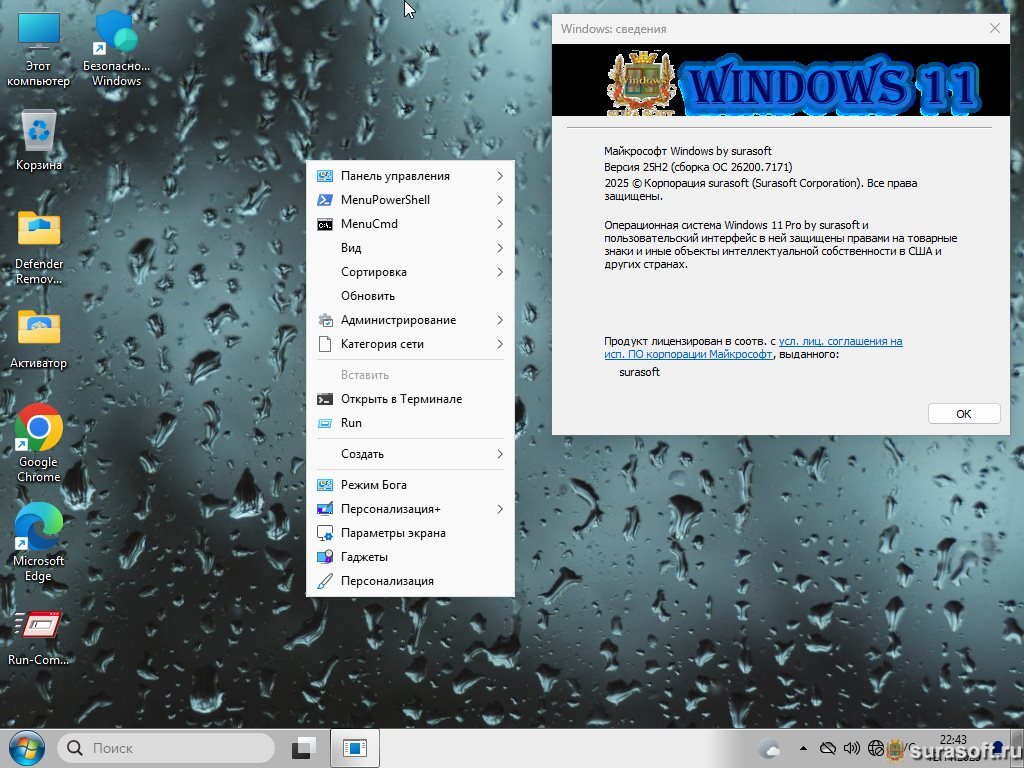The image size is (1024, 768).
Task: Click the network globe tray icon
Action: tap(875, 749)
